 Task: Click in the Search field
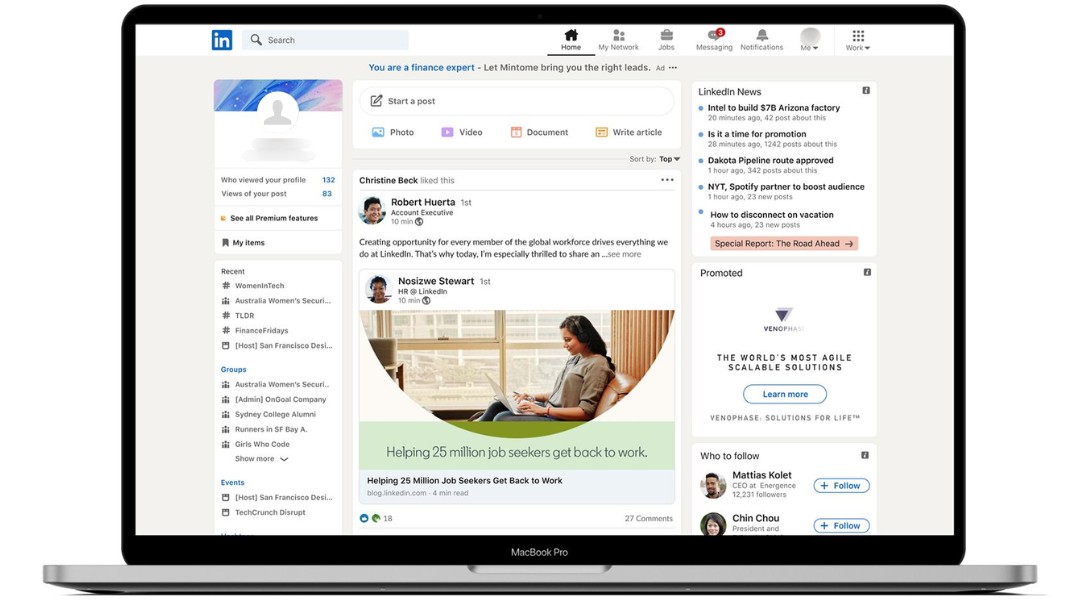(325, 40)
